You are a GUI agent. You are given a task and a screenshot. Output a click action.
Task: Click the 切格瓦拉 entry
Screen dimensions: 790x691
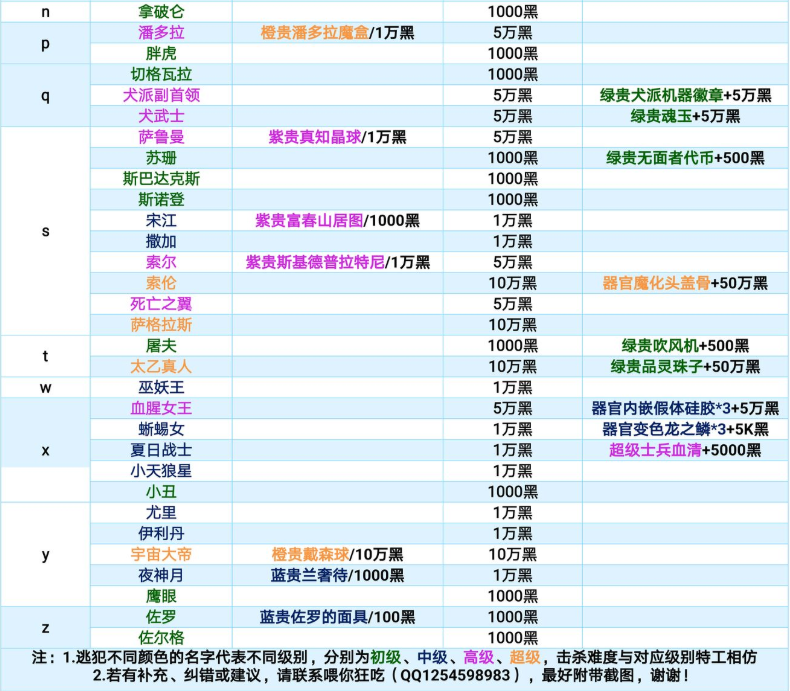tap(161, 74)
